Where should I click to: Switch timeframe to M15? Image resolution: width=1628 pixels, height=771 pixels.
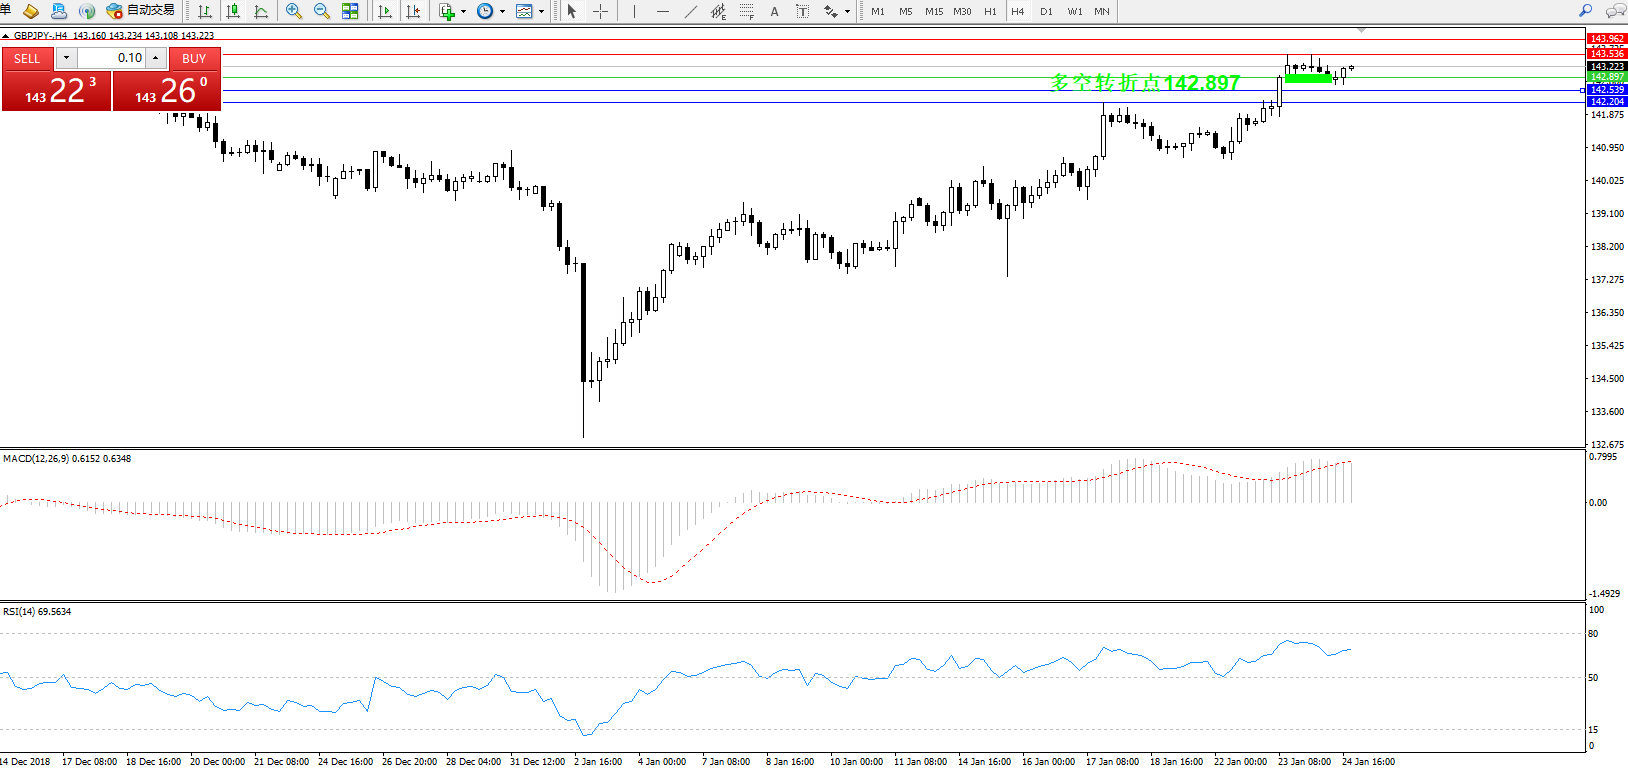coord(934,11)
